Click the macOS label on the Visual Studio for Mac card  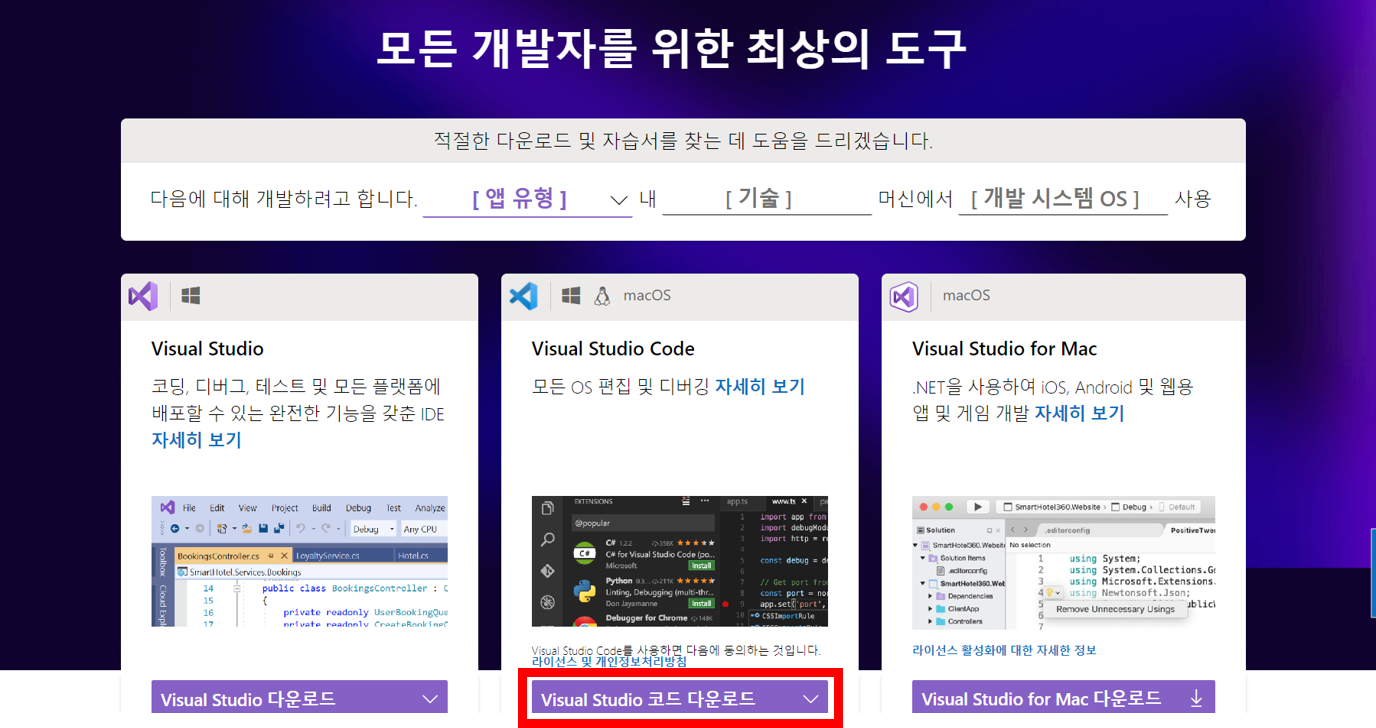coord(966,296)
